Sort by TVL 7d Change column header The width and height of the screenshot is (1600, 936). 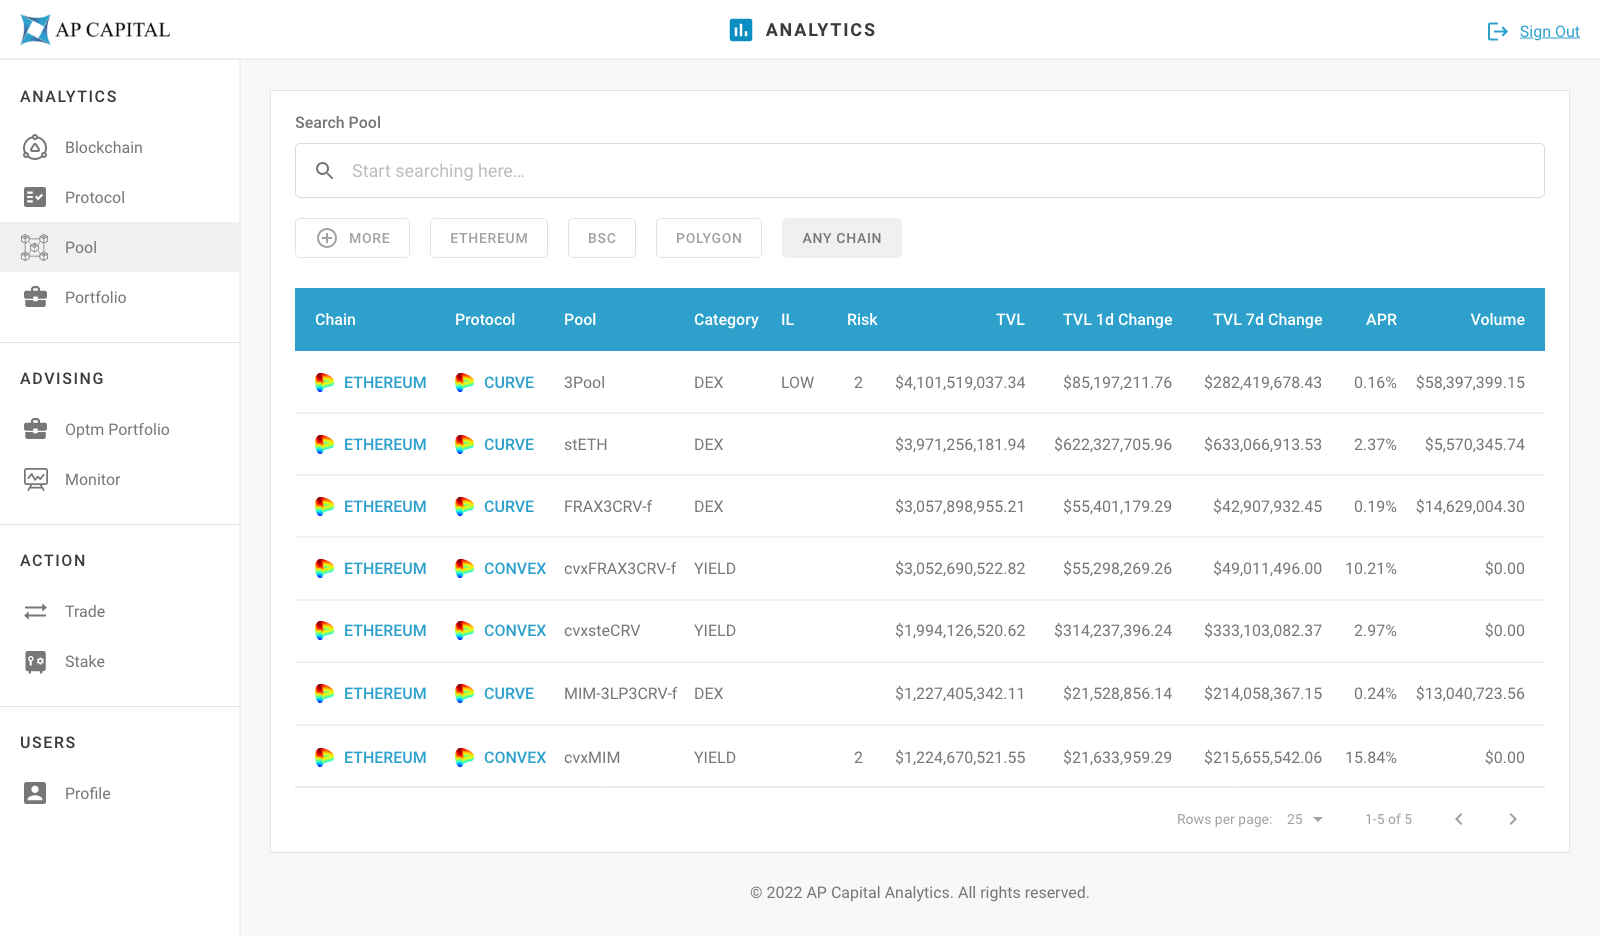[1267, 319]
